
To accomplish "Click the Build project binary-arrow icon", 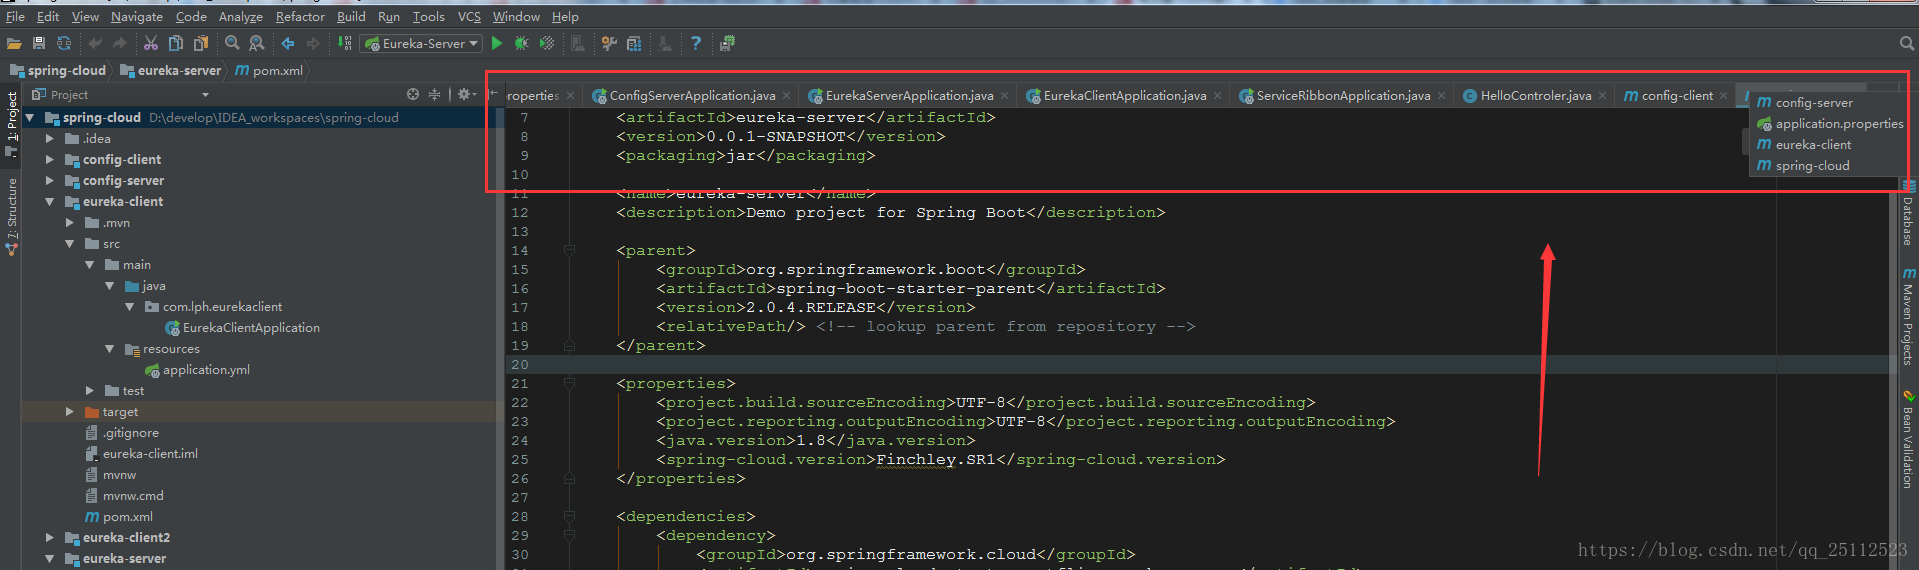I will 345,43.
